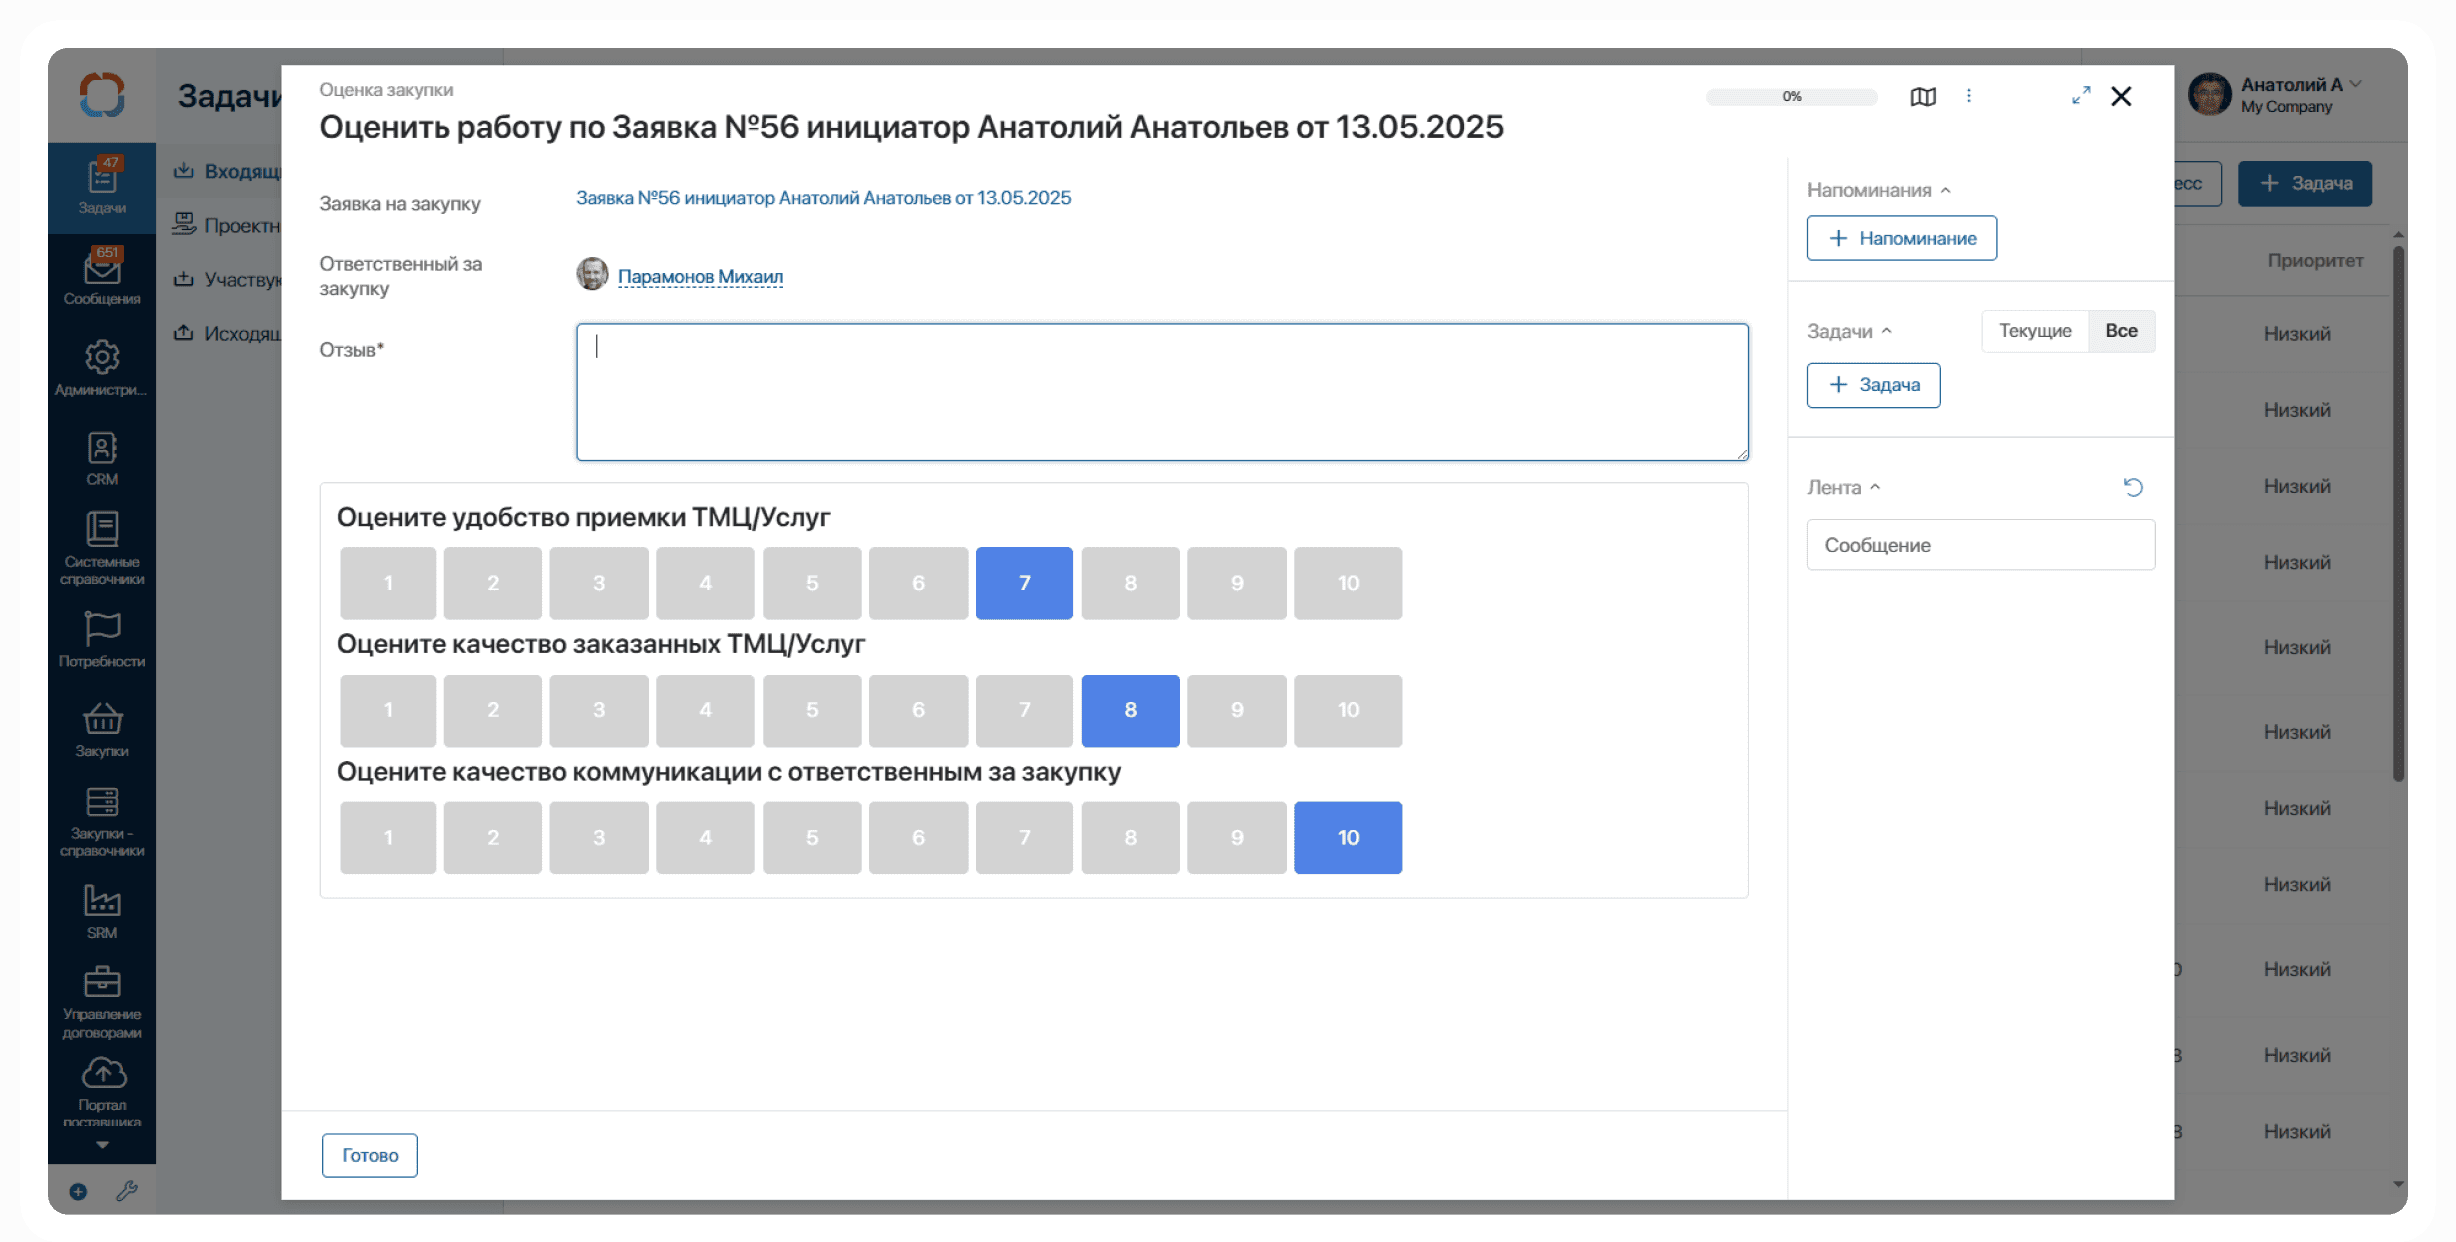Click the 0% progress bar
Image resolution: width=2456 pixels, height=1242 pixels.
pos(1790,97)
